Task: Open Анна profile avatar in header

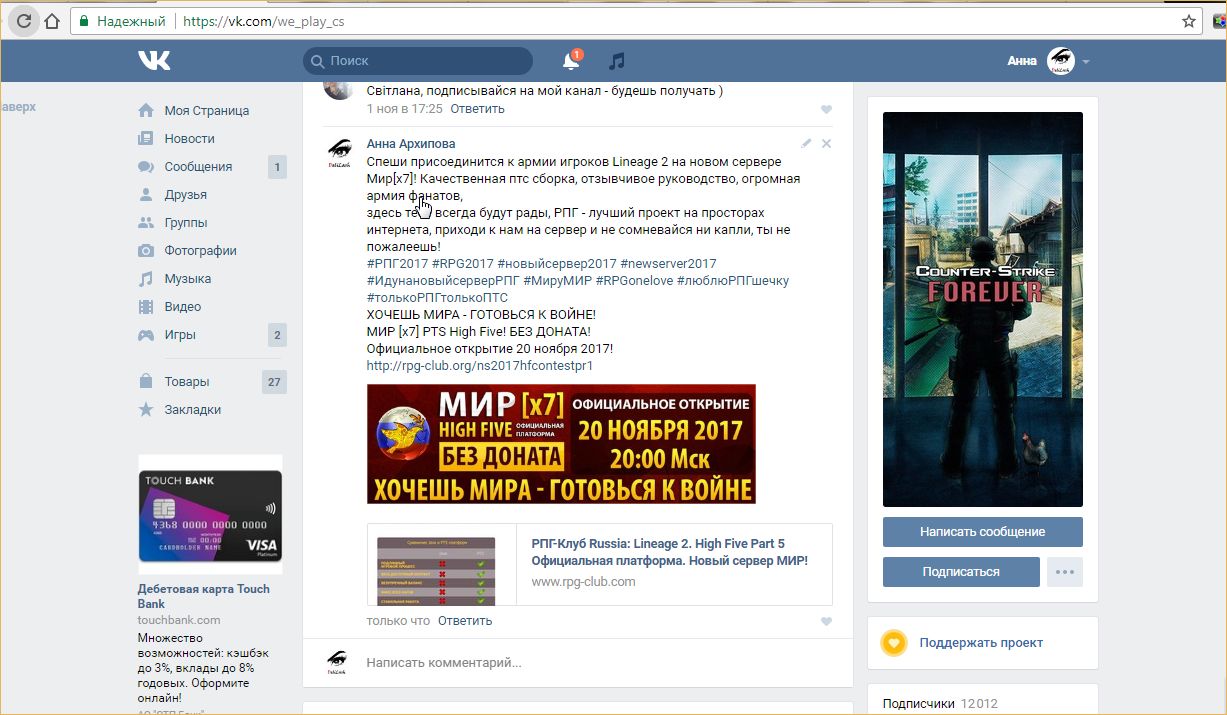Action: [x=1061, y=61]
